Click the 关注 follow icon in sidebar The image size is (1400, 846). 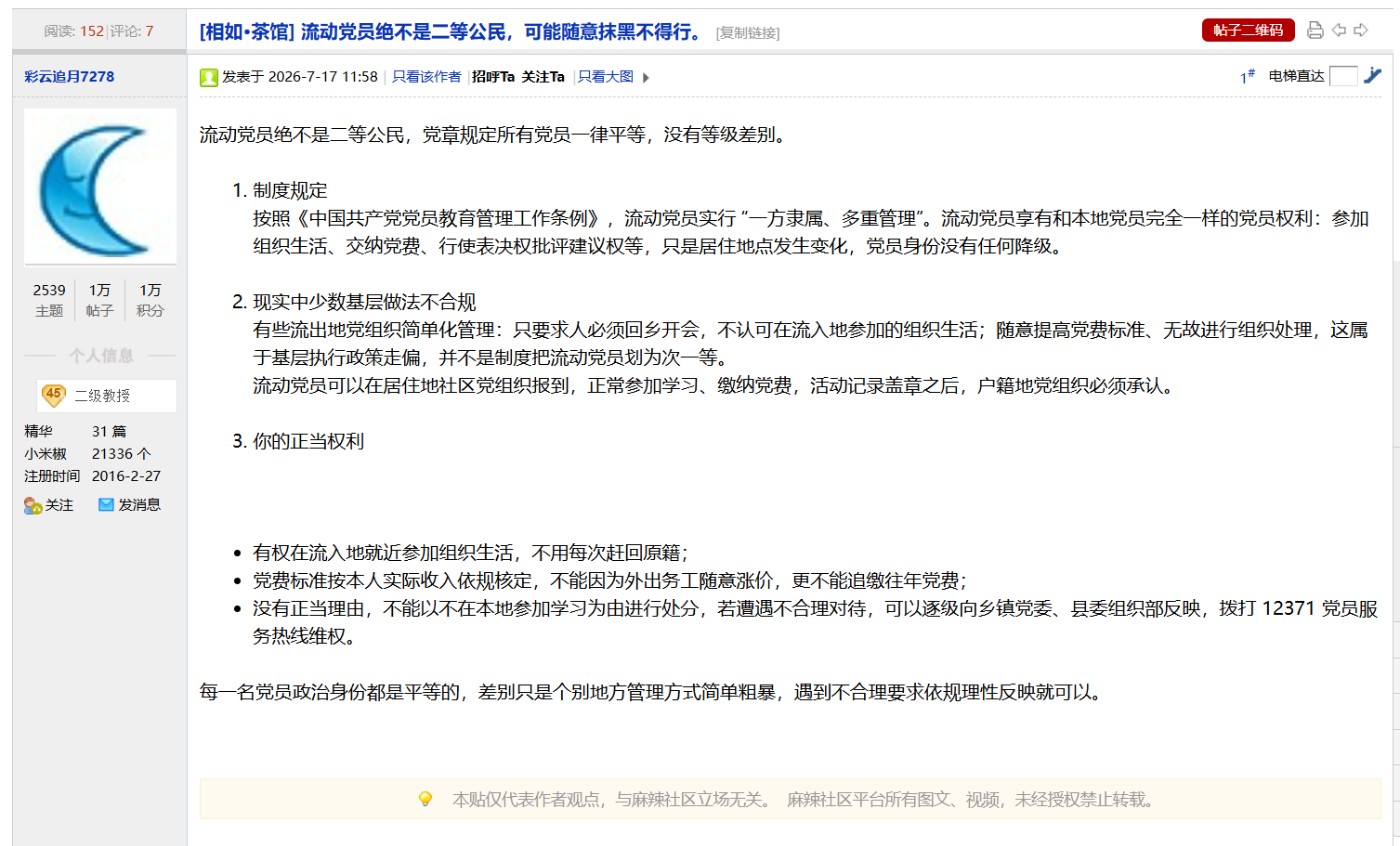click(x=33, y=505)
